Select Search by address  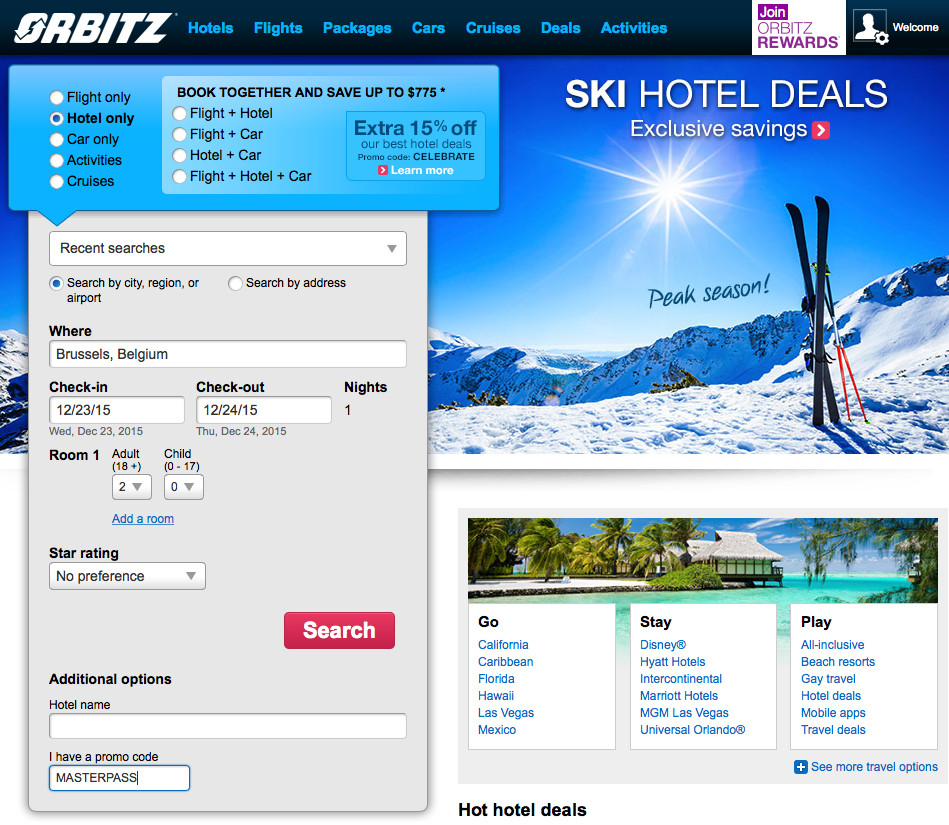235,283
